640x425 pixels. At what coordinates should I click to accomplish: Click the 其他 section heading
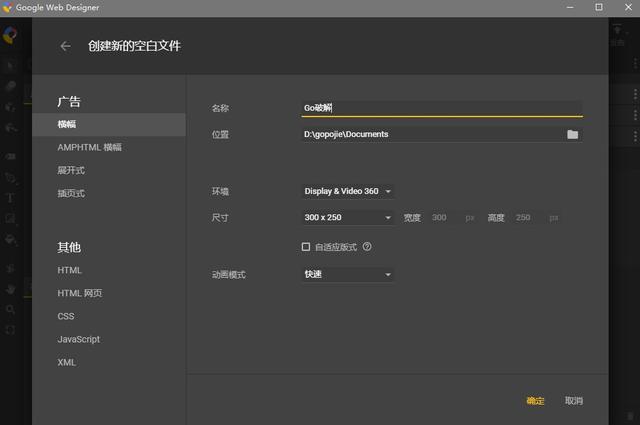(69, 247)
